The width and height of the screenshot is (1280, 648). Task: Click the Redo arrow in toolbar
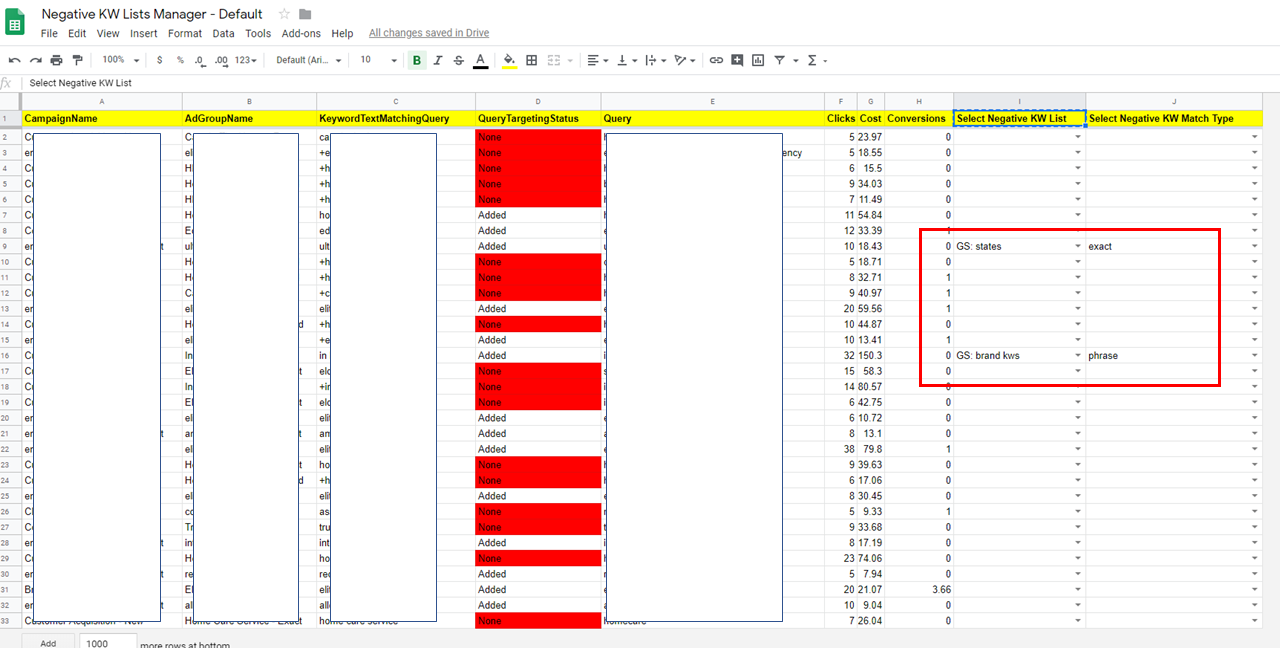36,60
